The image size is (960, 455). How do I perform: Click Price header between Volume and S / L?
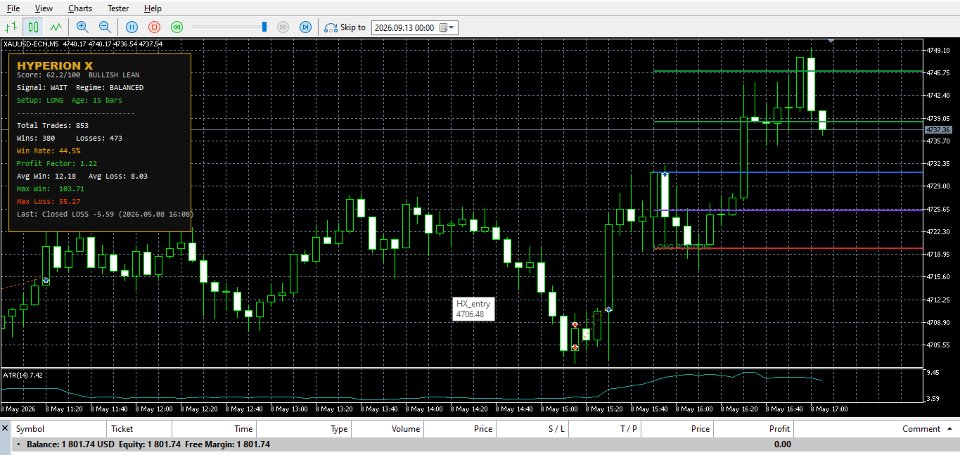460,429
